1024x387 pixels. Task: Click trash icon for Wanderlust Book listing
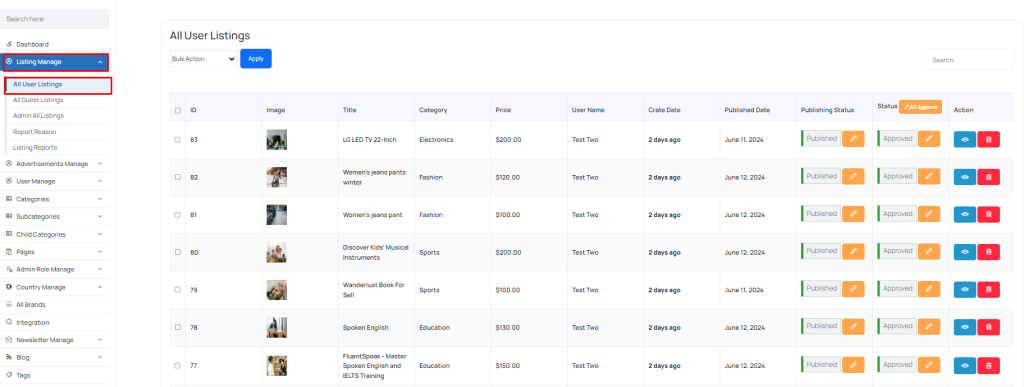[988, 289]
